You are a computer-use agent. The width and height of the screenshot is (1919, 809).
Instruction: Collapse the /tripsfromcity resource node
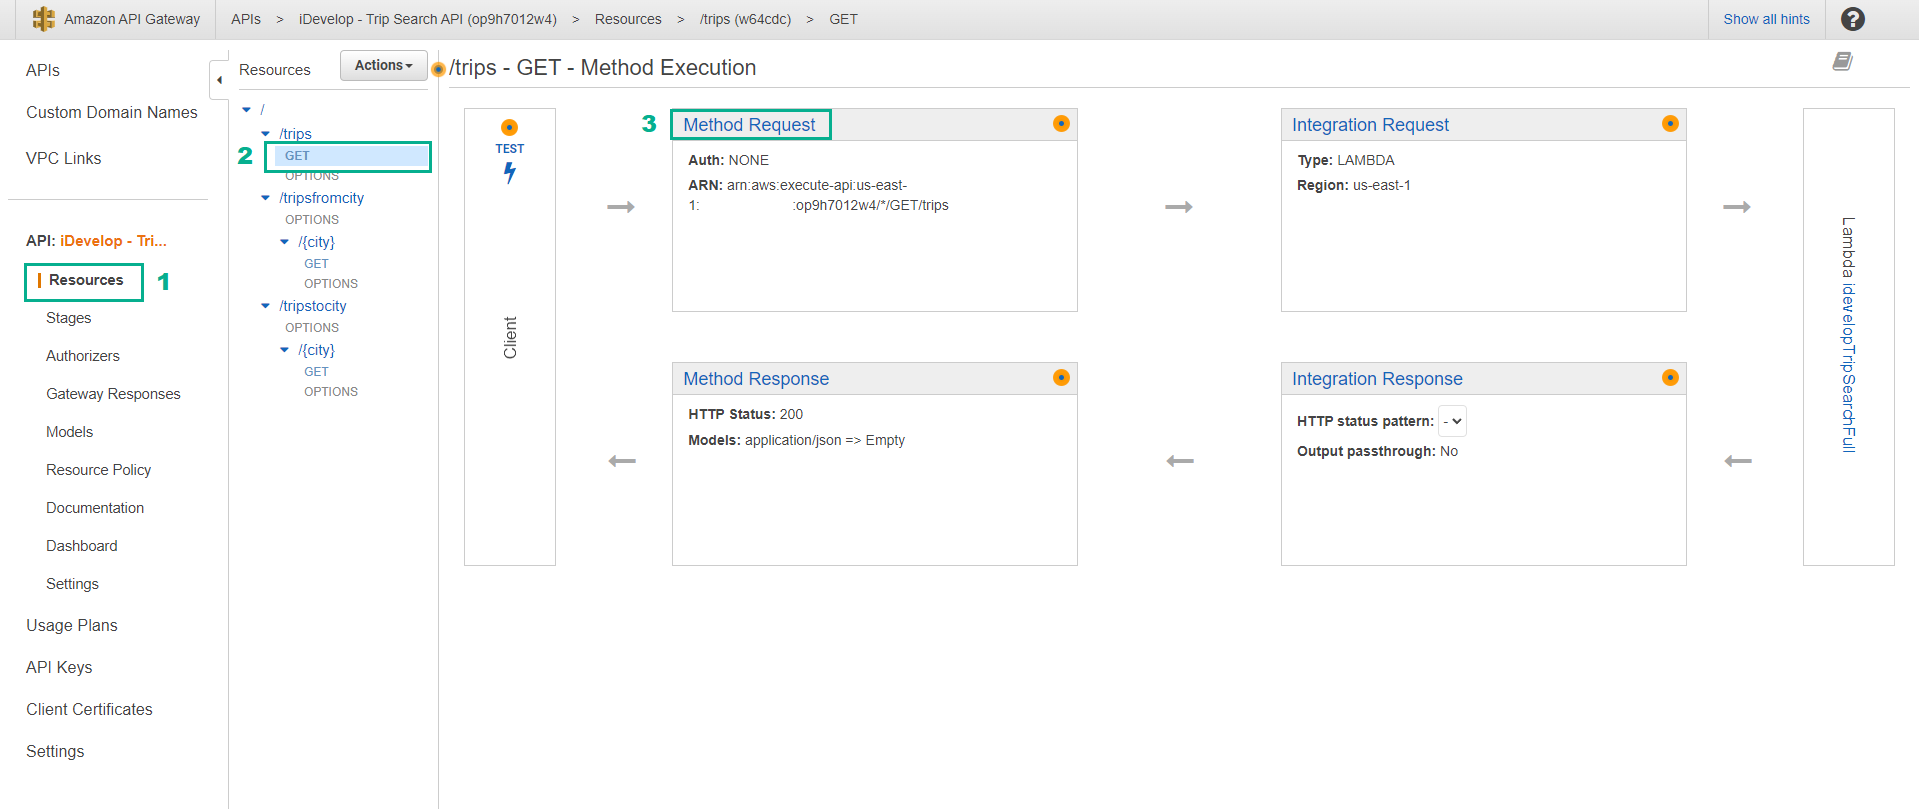click(x=265, y=197)
